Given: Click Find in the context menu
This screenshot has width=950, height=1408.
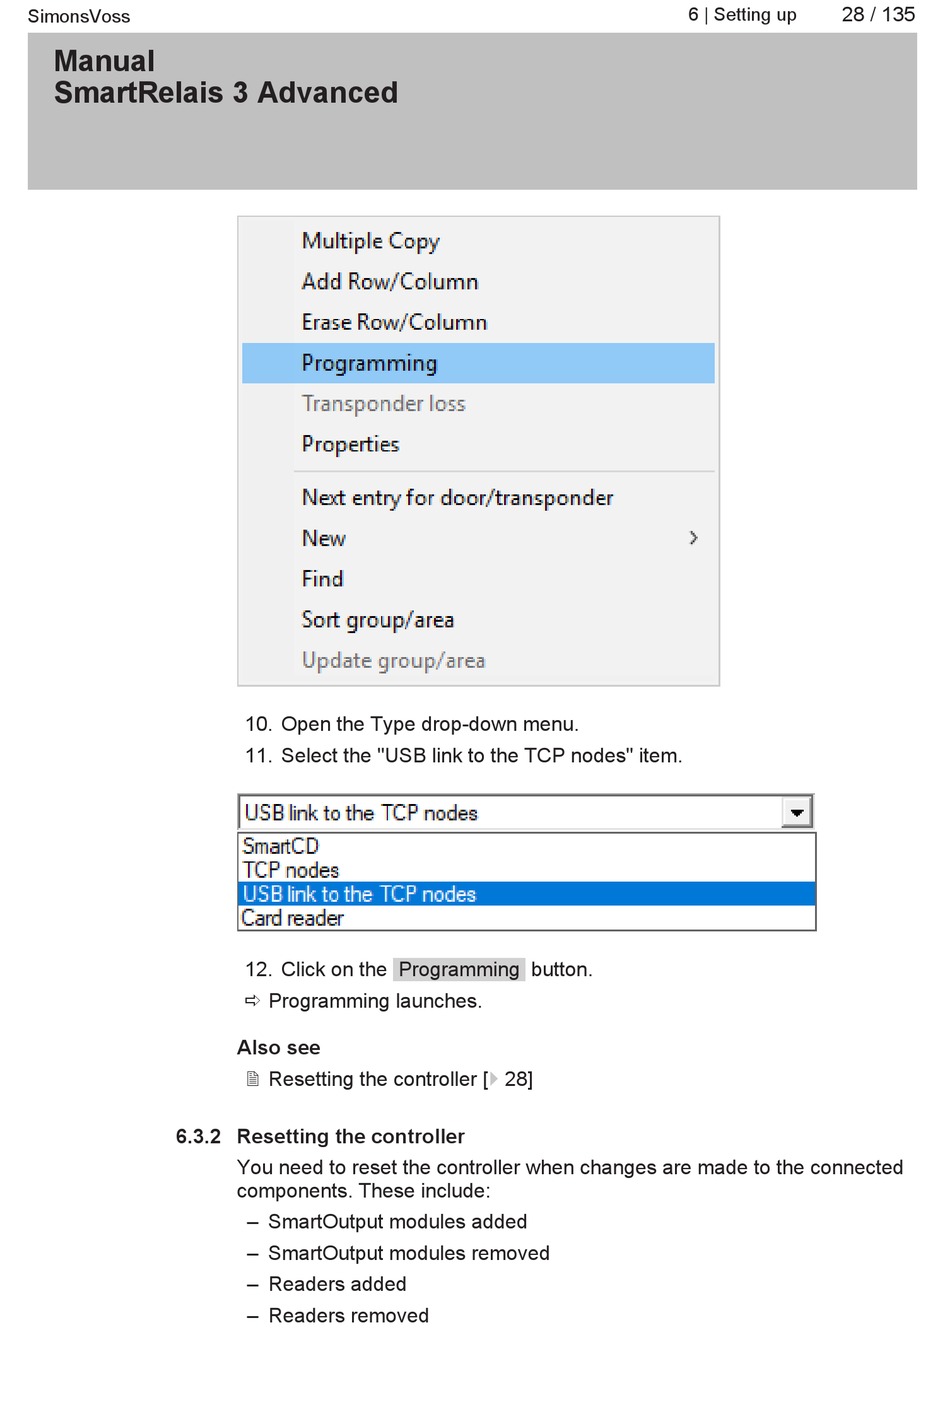Looking at the screenshot, I should [478, 579].
